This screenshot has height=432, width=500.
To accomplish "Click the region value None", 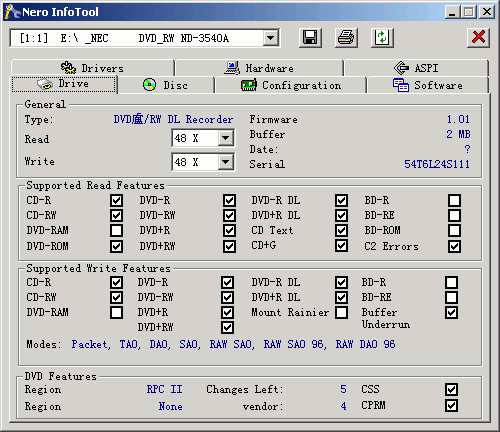I will point(170,406).
